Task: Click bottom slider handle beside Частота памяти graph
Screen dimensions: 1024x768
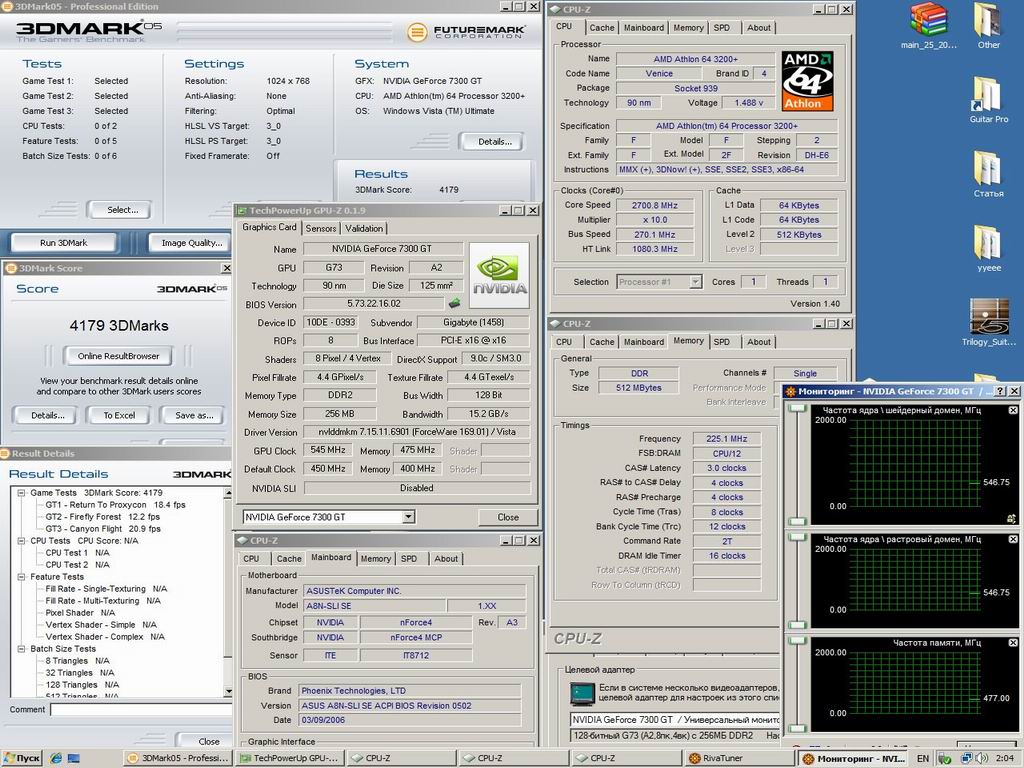Action: [797, 728]
